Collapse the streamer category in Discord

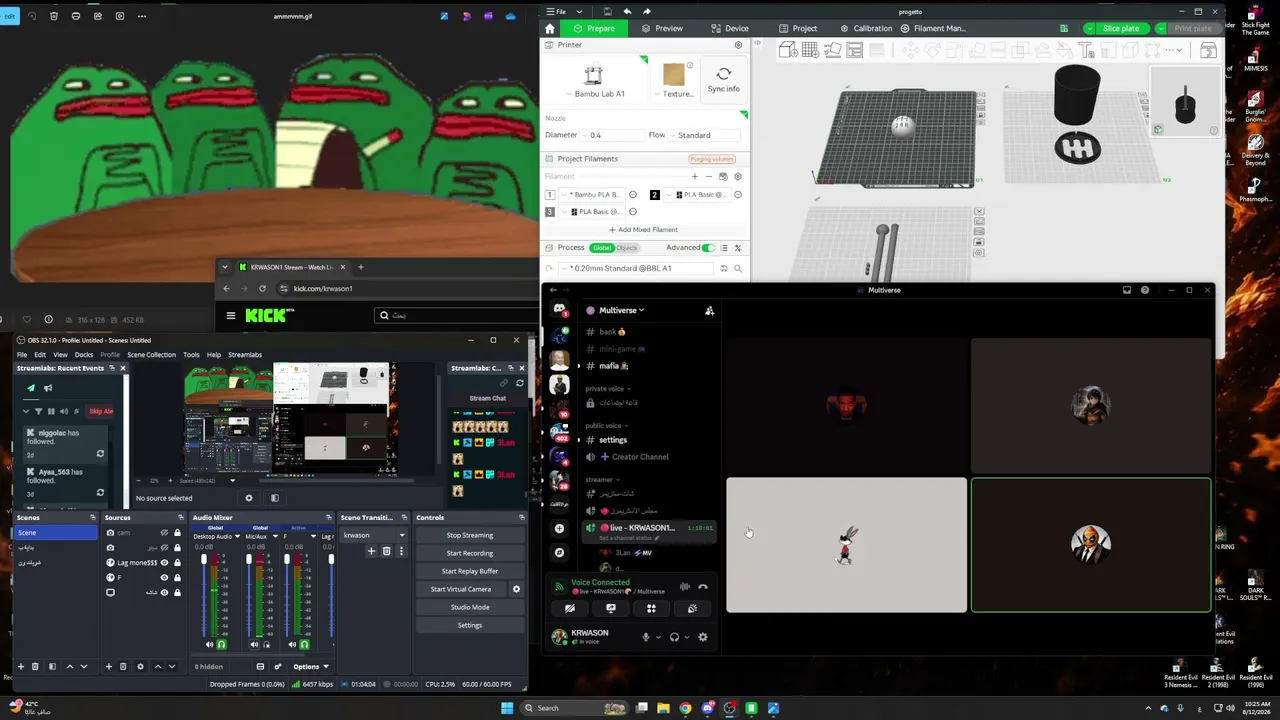coord(601,479)
